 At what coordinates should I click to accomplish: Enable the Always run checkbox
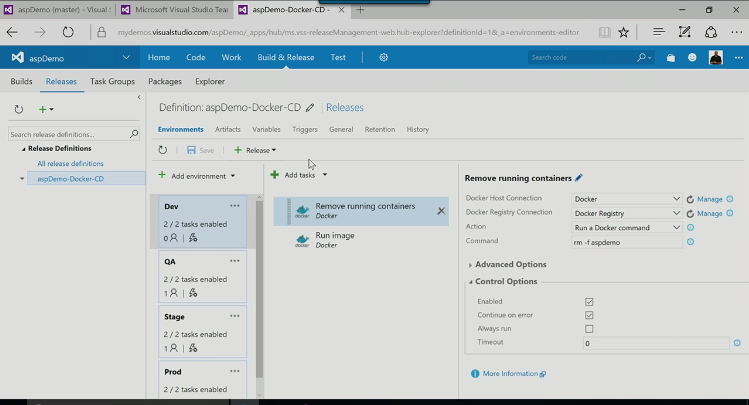tap(589, 329)
